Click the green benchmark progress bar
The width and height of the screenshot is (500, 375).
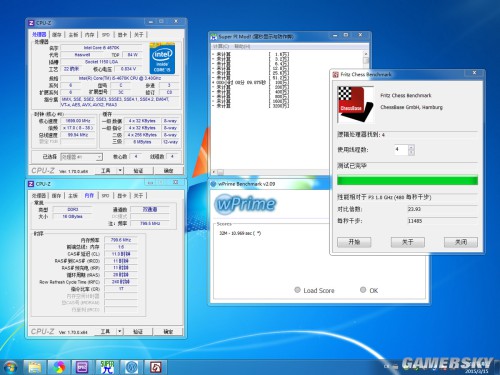tap(407, 181)
